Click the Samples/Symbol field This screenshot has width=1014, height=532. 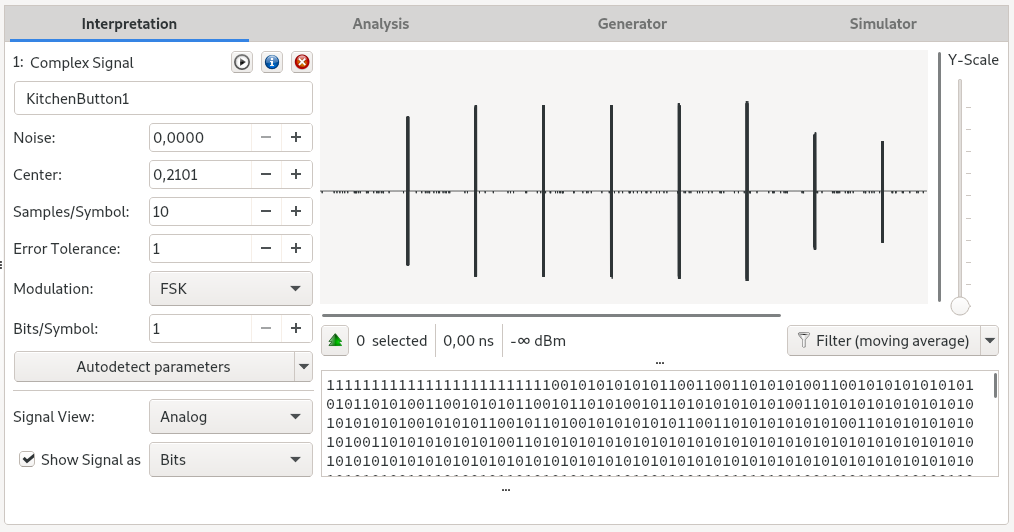point(200,211)
